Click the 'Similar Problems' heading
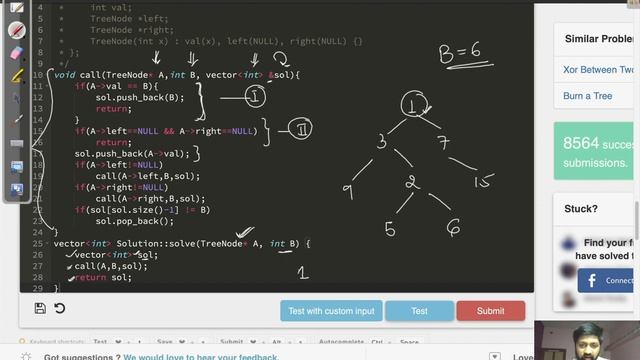The image size is (640, 360). coord(599,39)
